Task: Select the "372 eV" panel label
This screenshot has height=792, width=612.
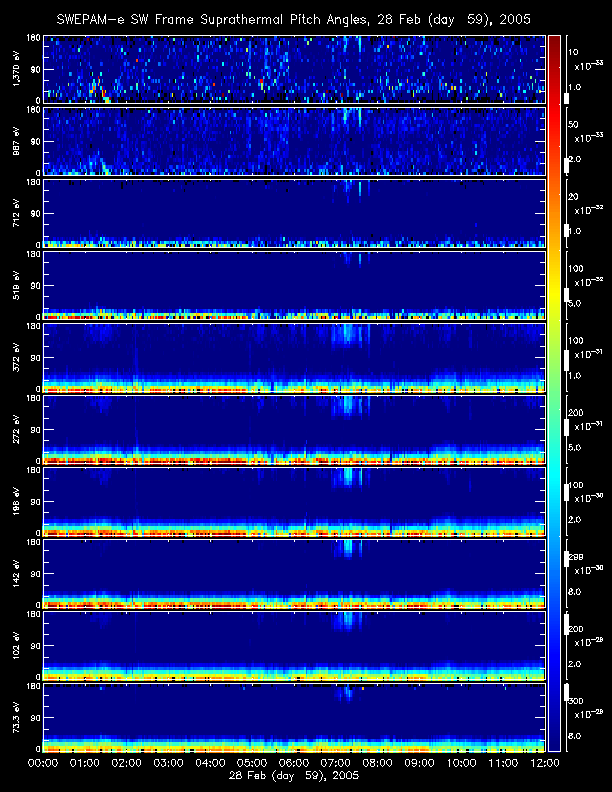Action: pos(17,358)
